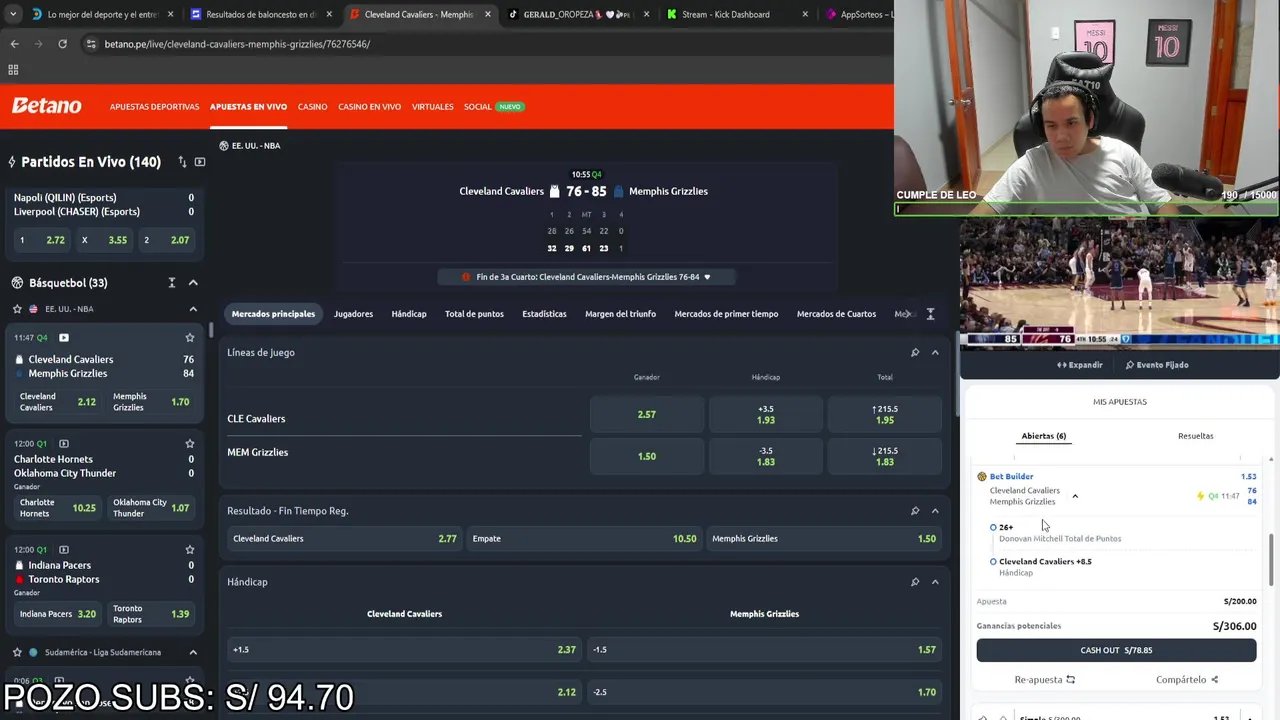Screen dimensions: 1280x720
Task: Click the stream icon on Hornets vs Thunder match
Action: tap(64, 444)
